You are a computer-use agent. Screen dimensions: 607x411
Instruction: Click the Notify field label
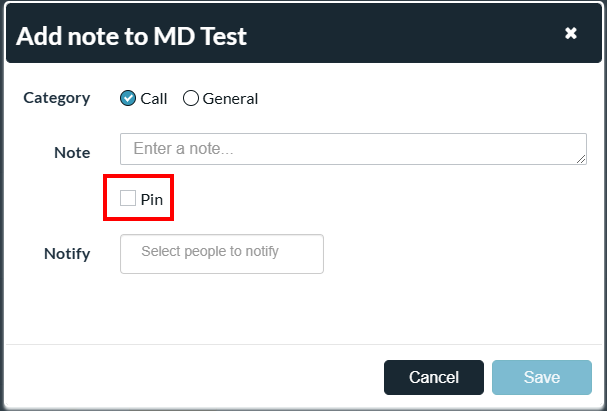pos(67,253)
